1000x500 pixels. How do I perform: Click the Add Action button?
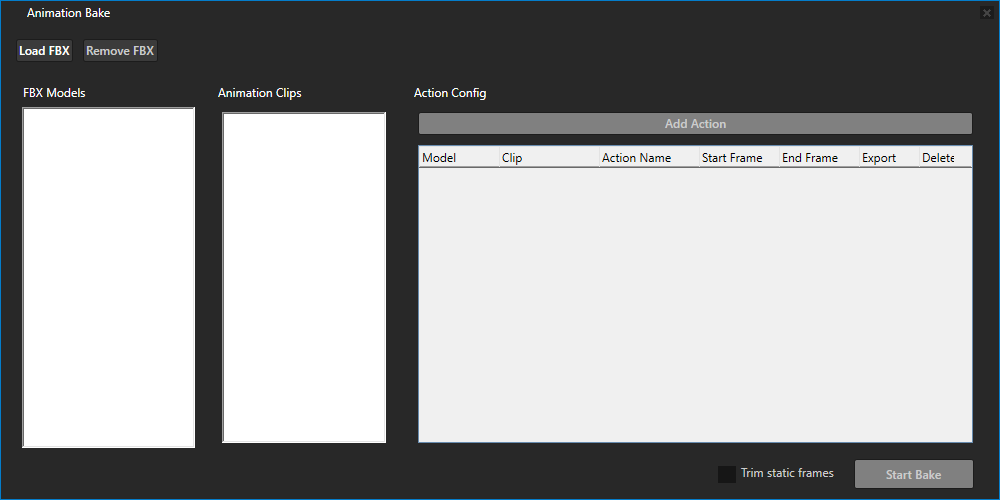click(695, 124)
